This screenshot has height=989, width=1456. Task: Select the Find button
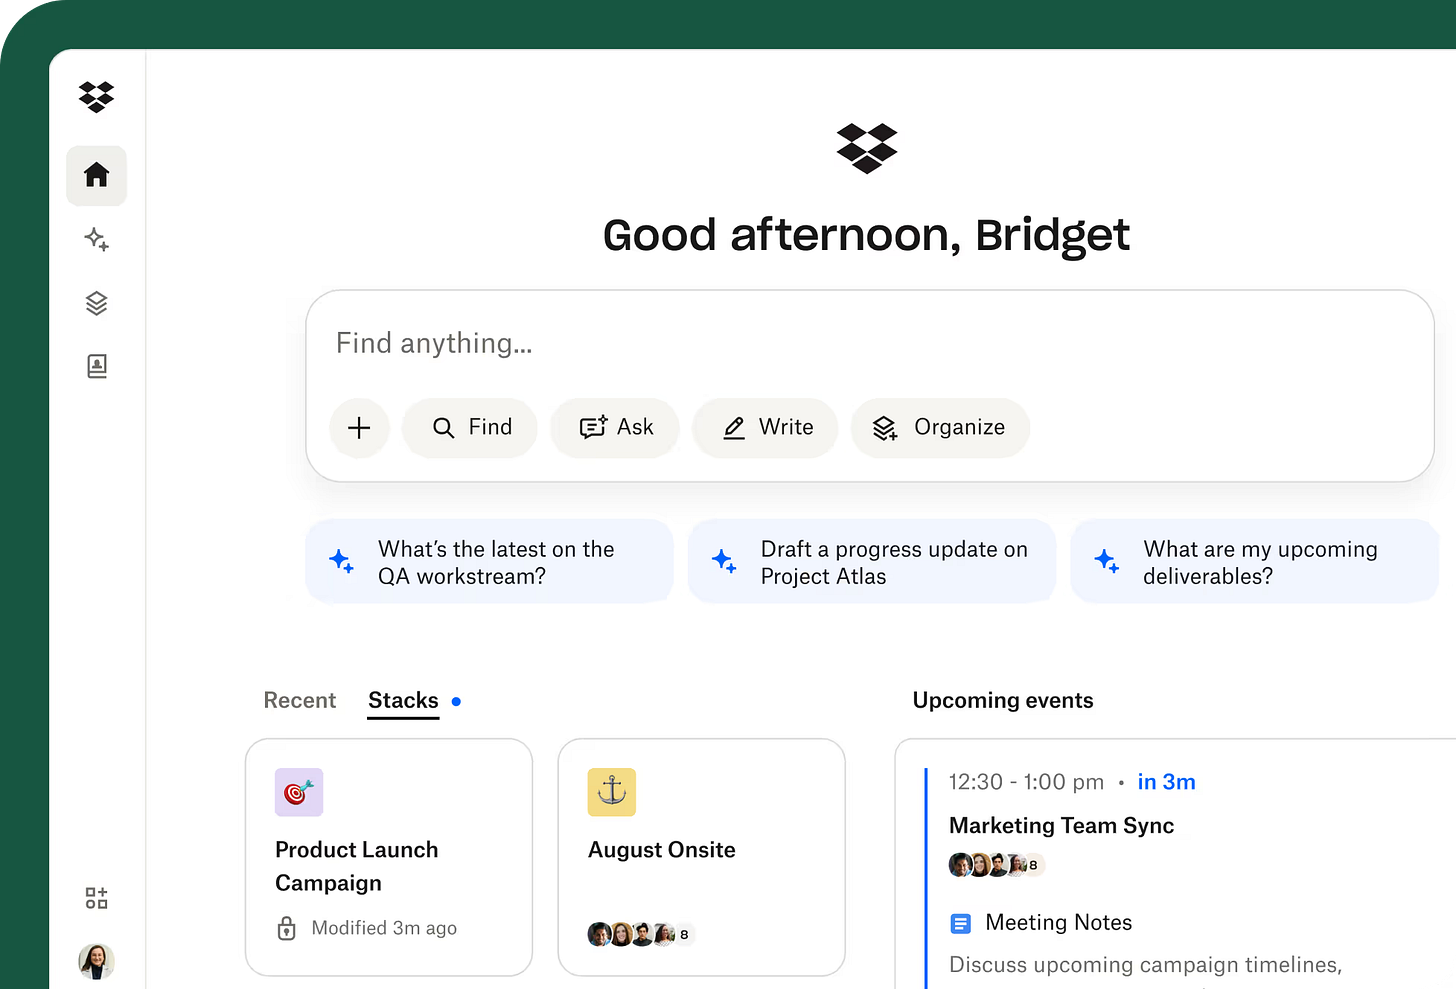point(470,428)
